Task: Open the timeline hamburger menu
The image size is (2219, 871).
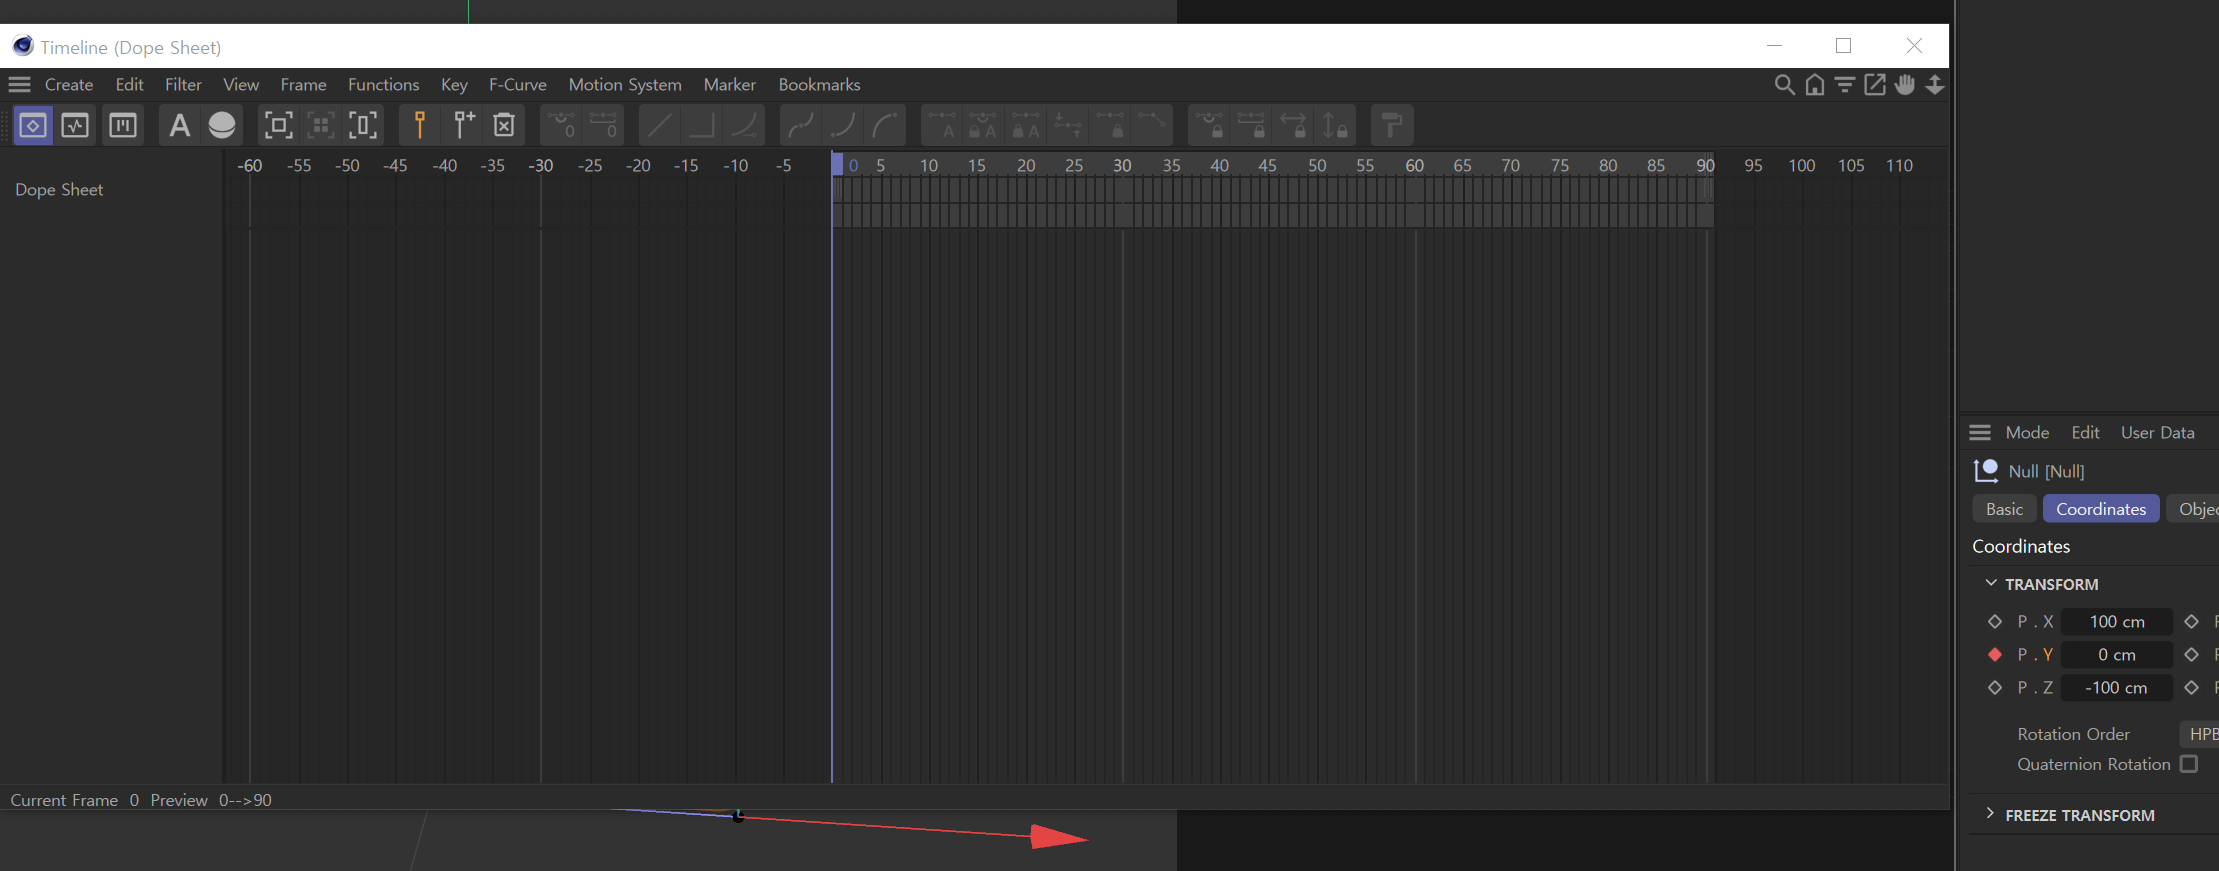Action: (20, 85)
